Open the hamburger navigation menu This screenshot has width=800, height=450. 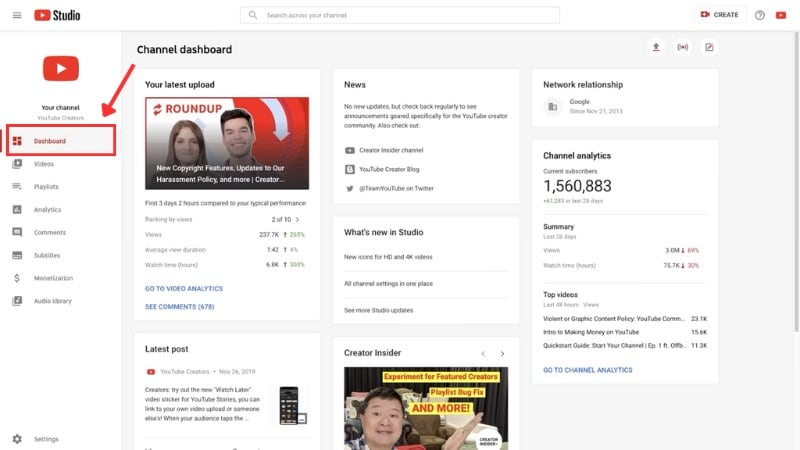pos(17,15)
